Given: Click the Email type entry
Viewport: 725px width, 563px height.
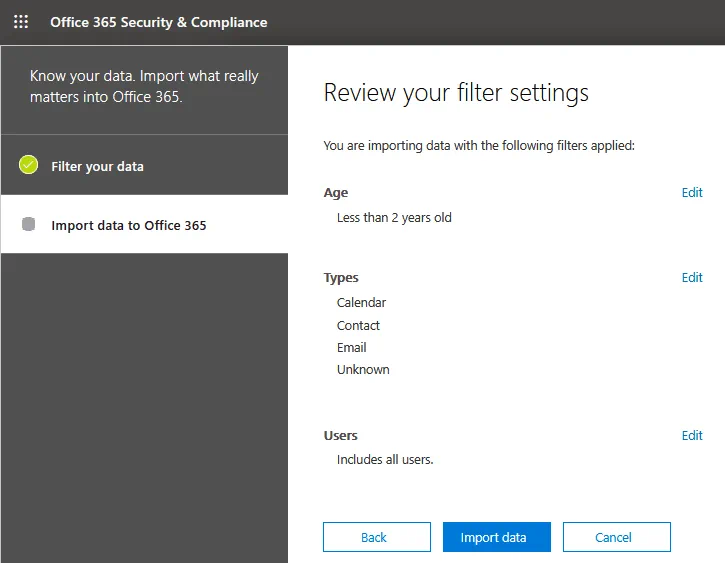Looking at the screenshot, I should pyautogui.click(x=351, y=347).
